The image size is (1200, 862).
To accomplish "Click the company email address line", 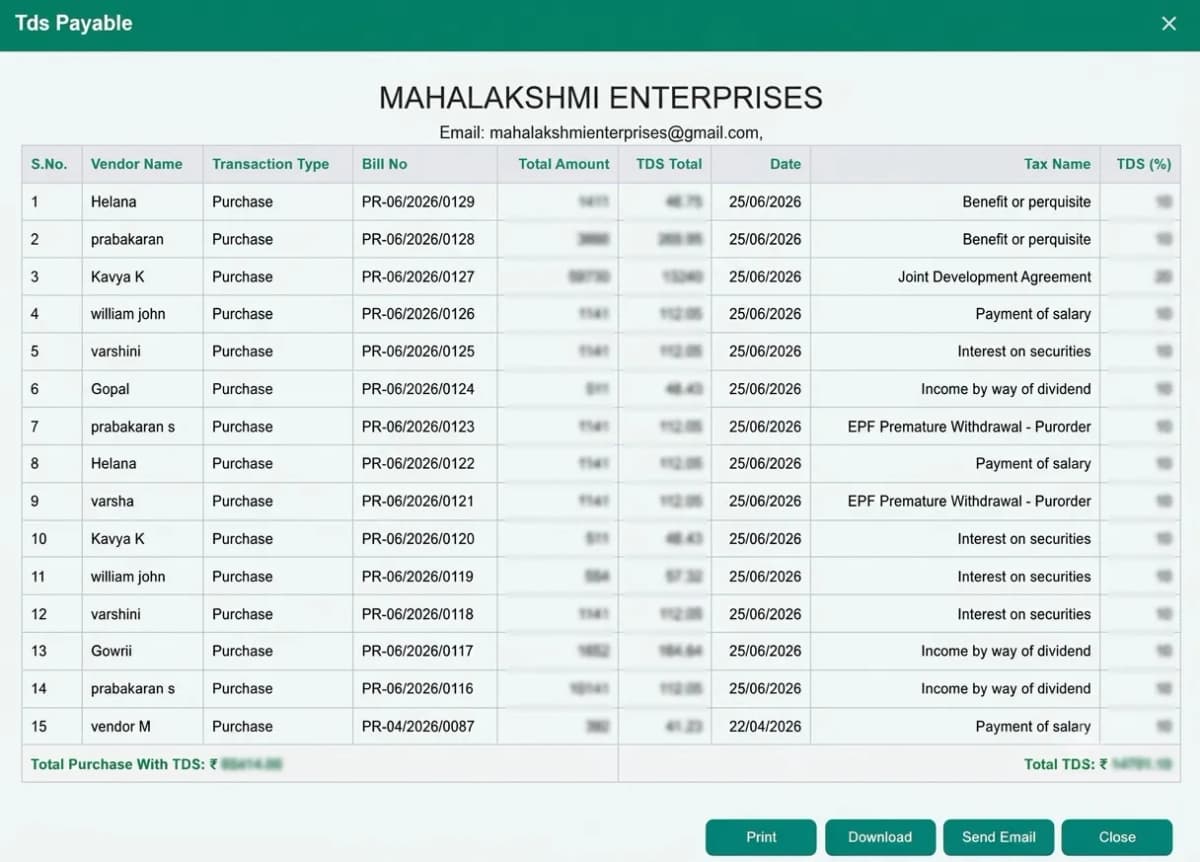I will pyautogui.click(x=600, y=132).
